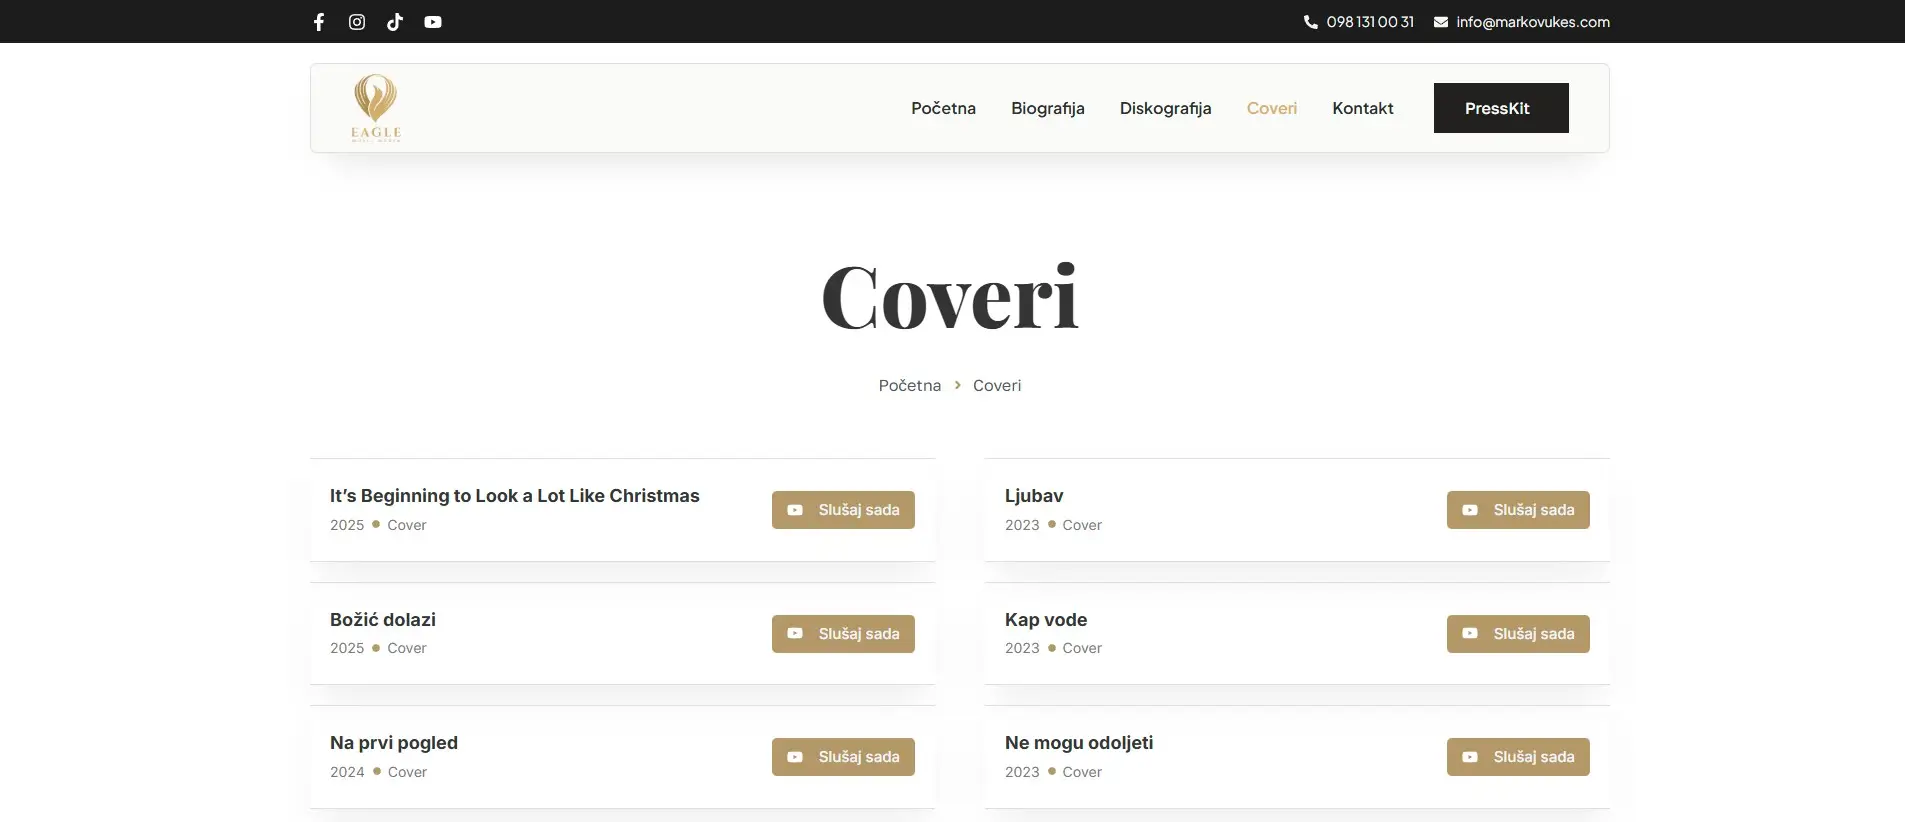
Task: Play Božić dolazi via Slušaj sada
Action: point(843,634)
